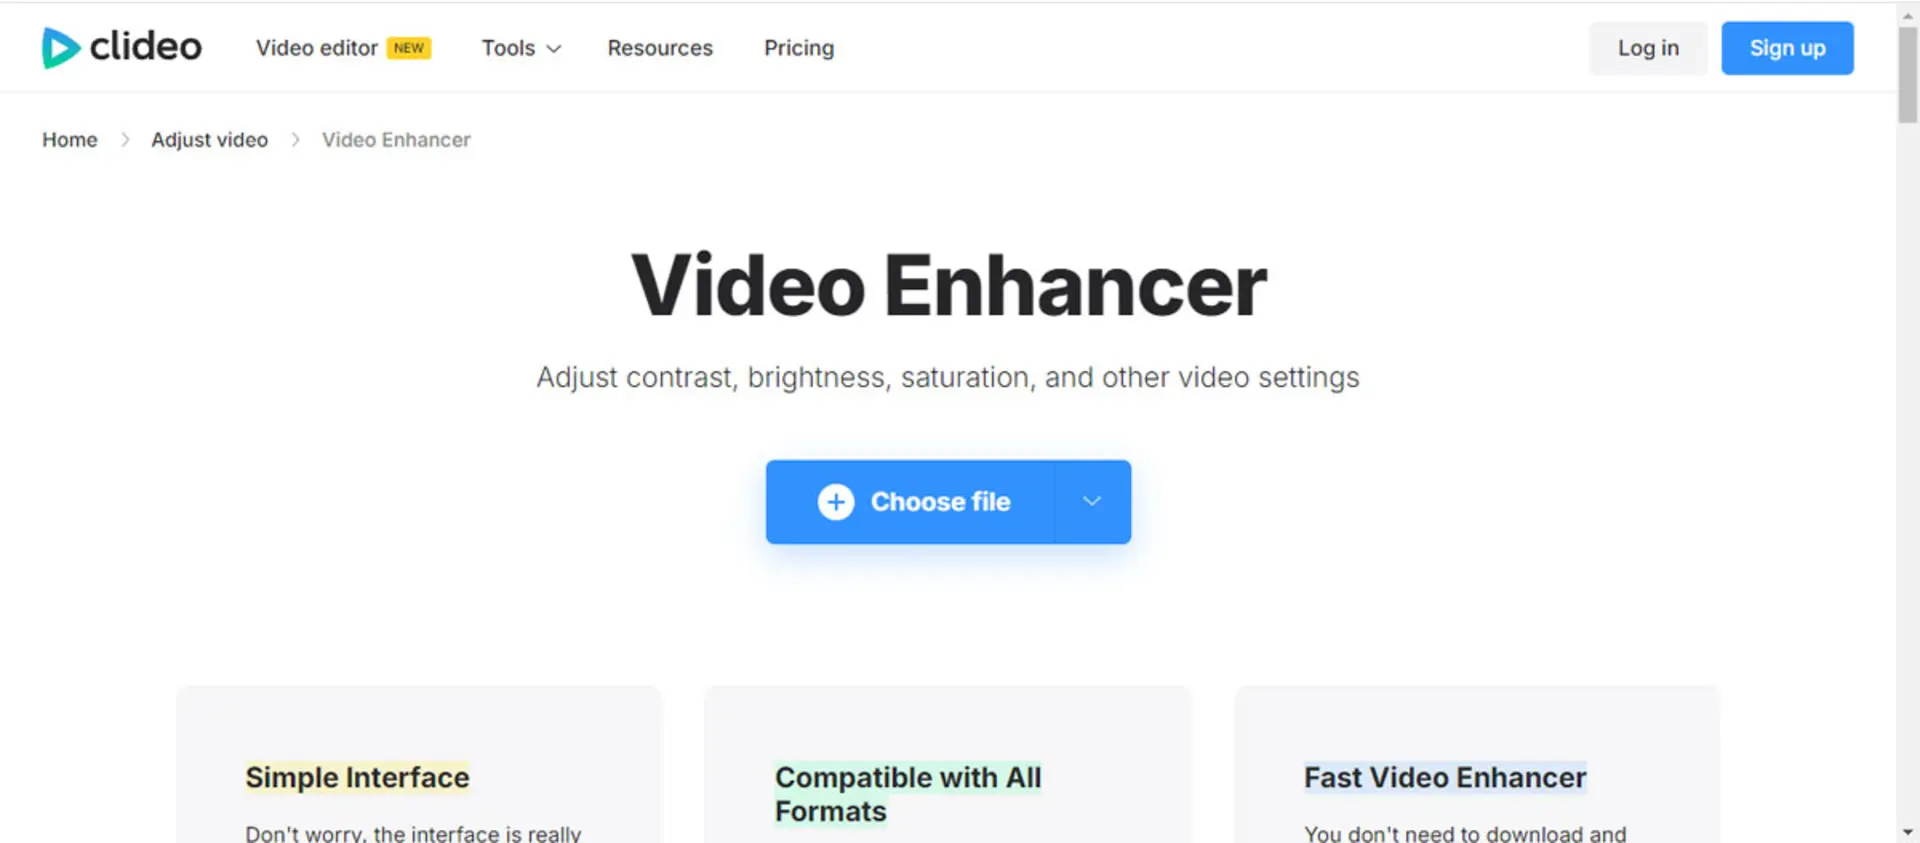Viewport: 1920px width, 843px height.
Task: Click the blue Sign up button
Action: coord(1787,48)
